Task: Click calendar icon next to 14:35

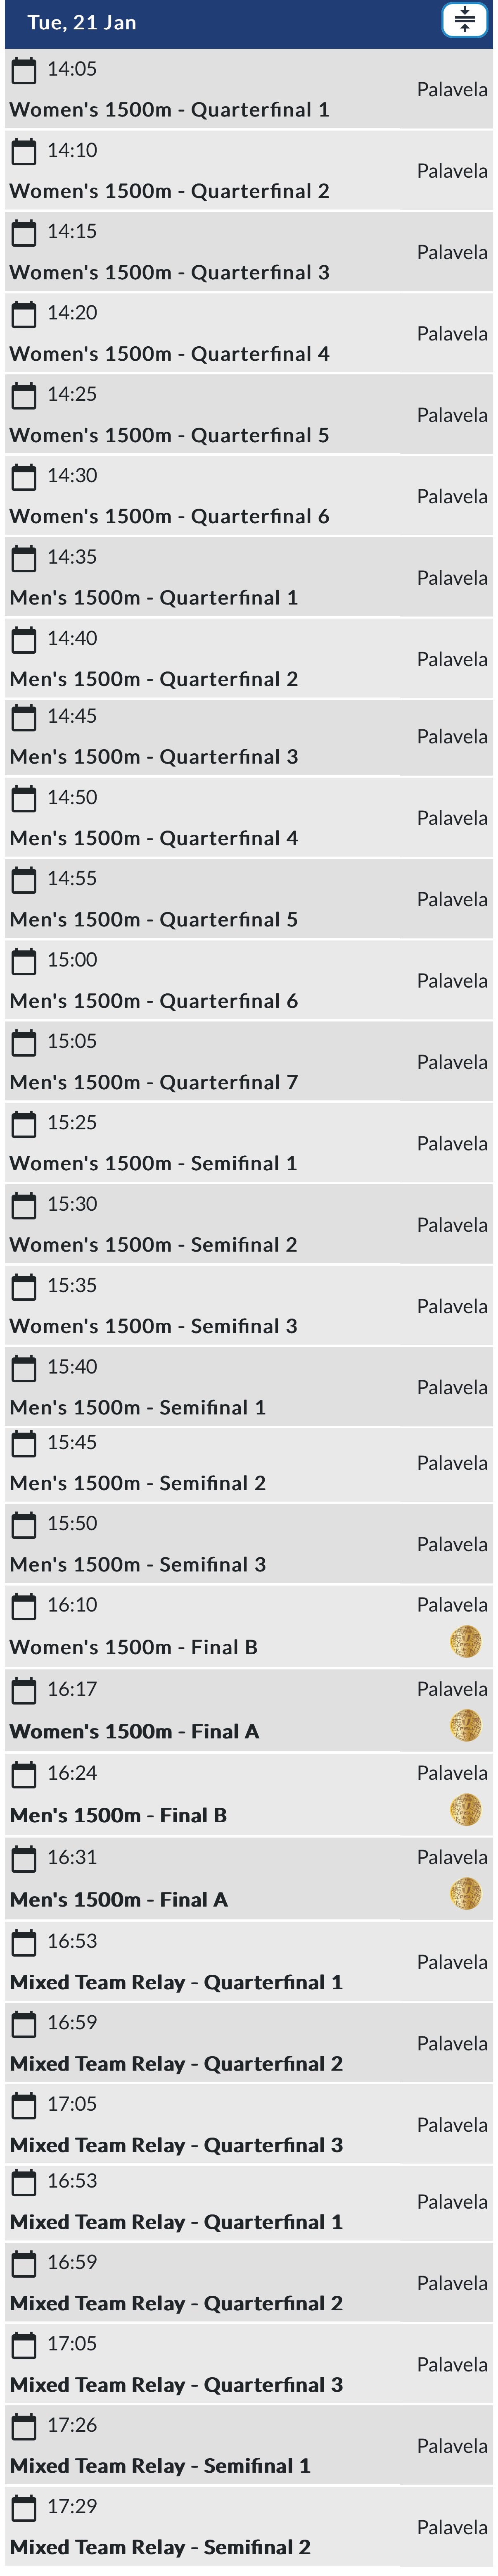Action: [23, 558]
